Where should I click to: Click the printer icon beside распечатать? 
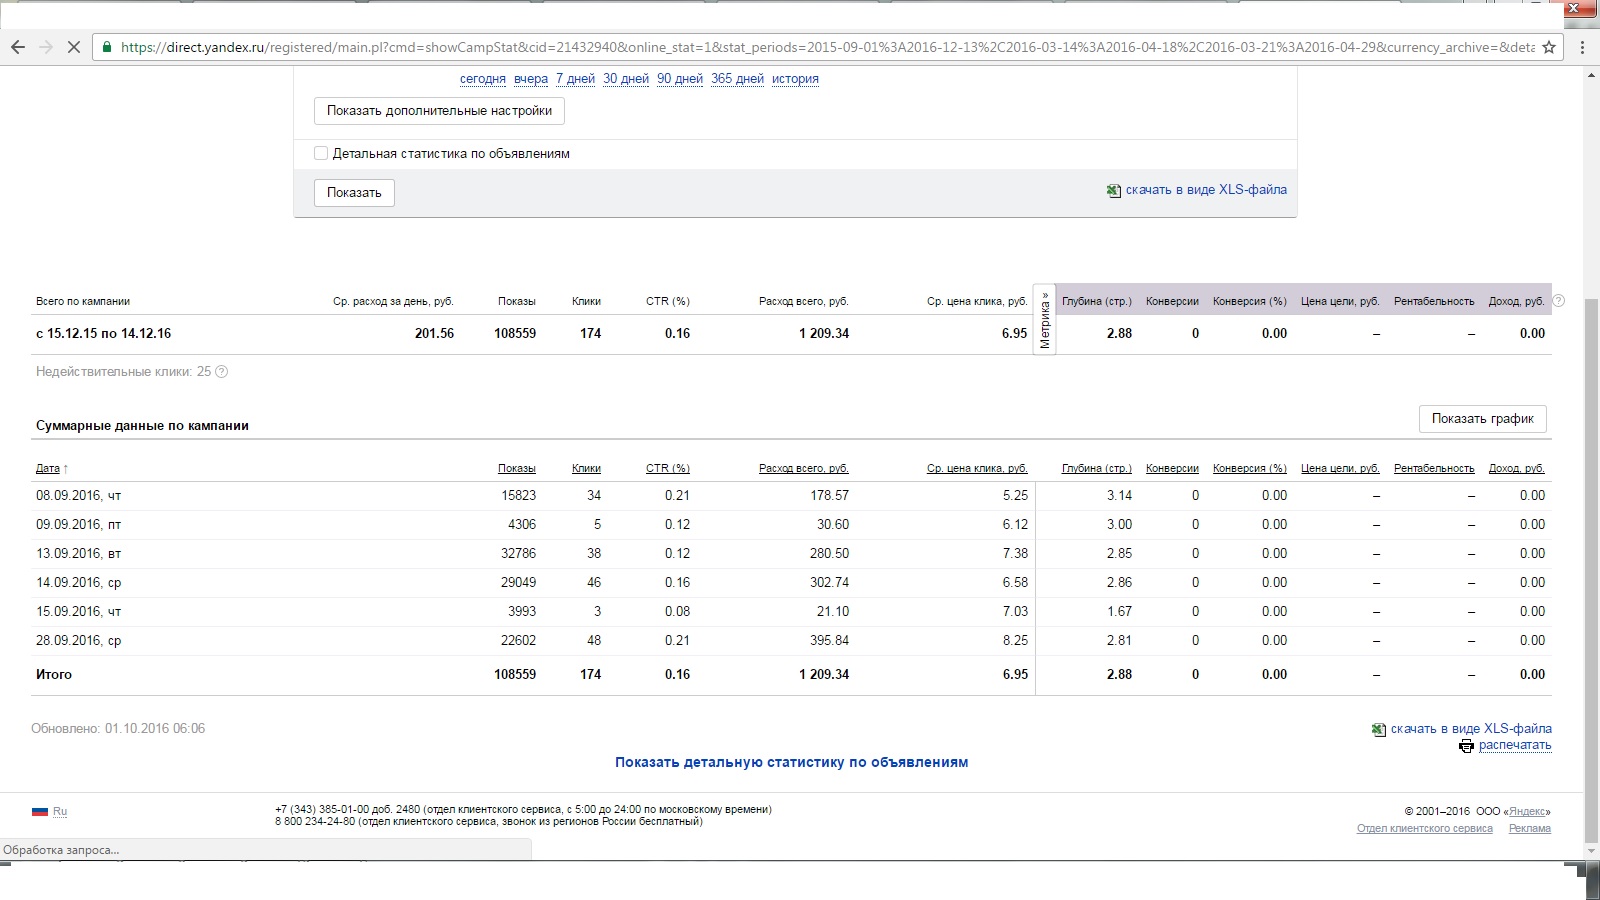tap(1466, 746)
